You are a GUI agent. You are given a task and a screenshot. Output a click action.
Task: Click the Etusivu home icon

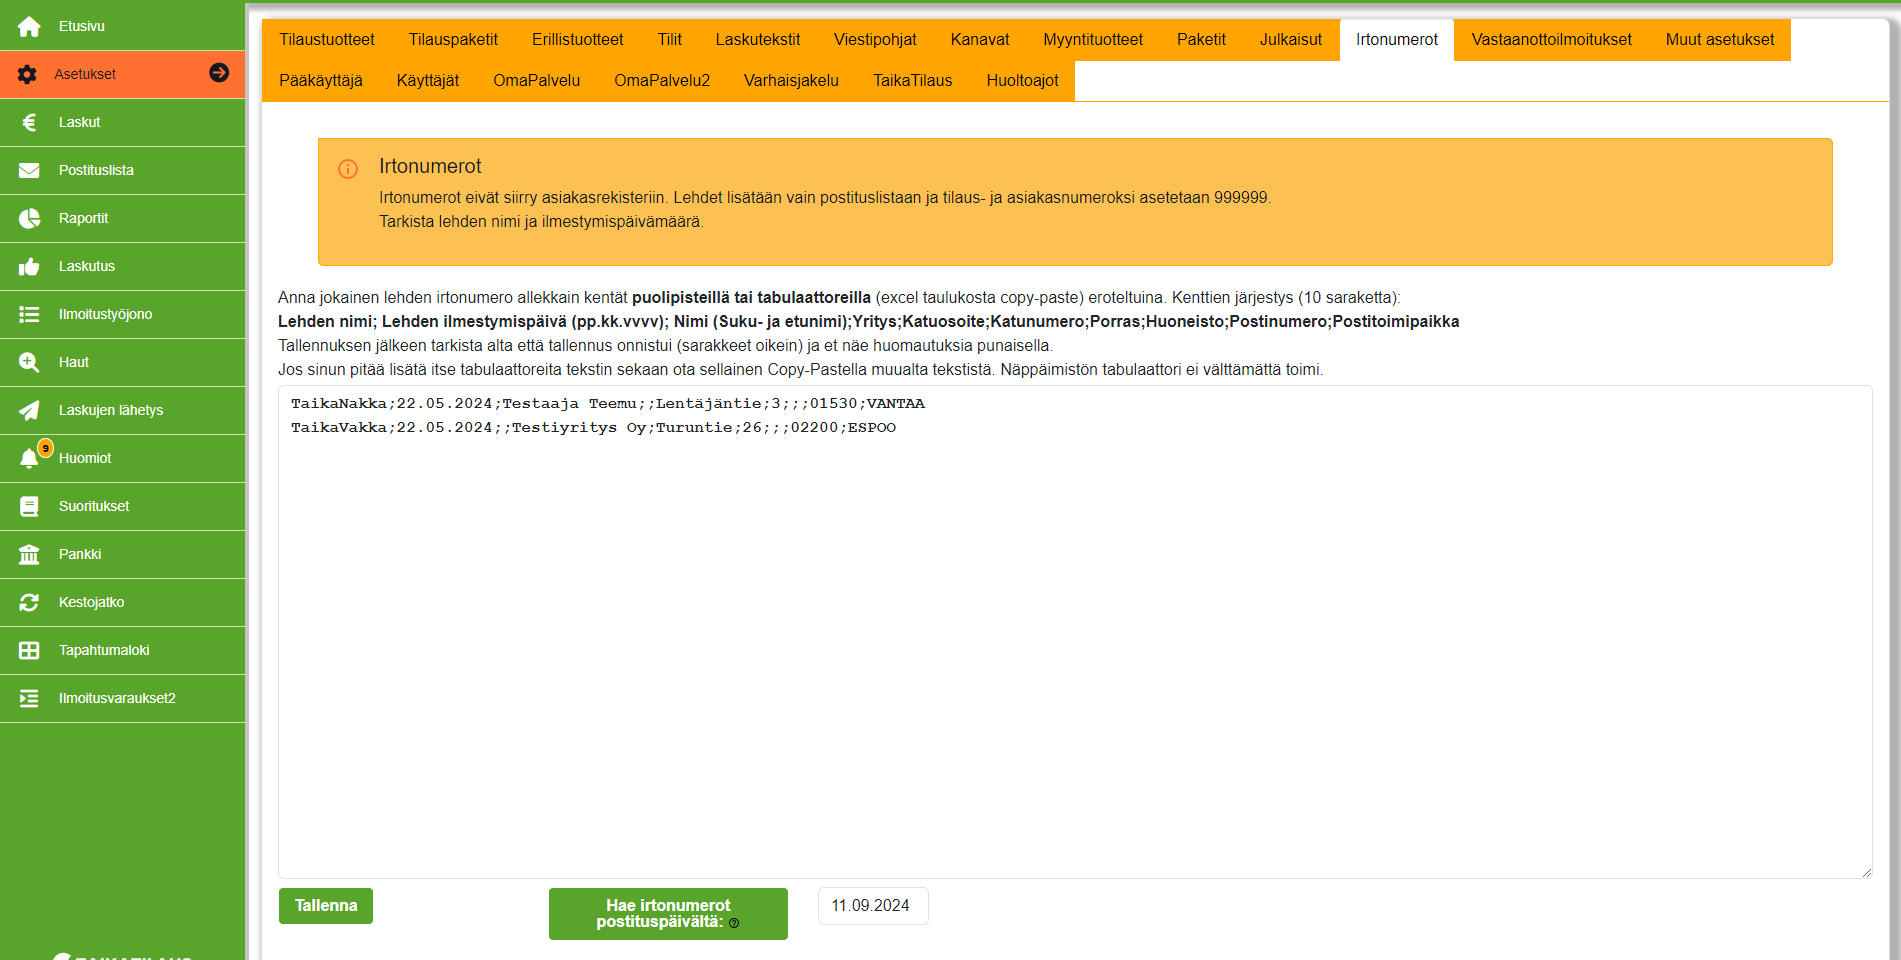click(x=29, y=26)
